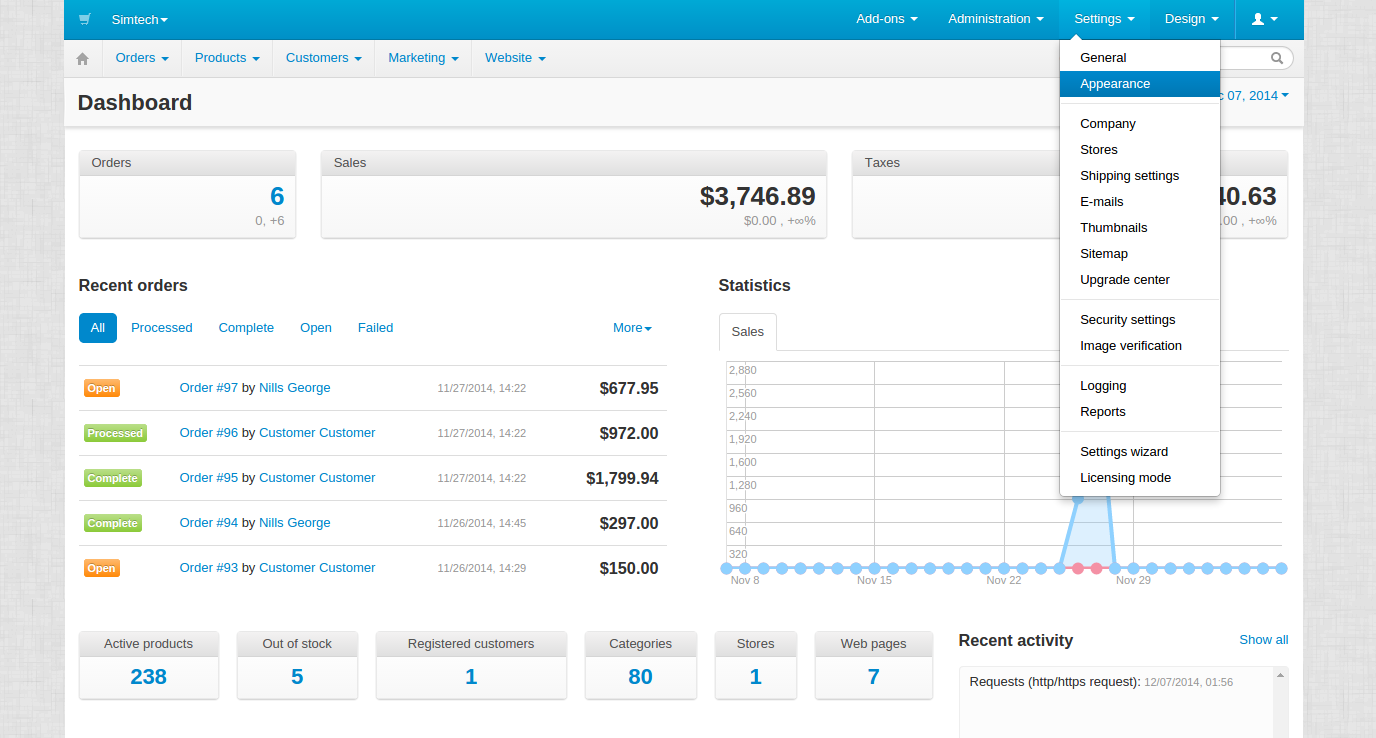The width and height of the screenshot is (1376, 738).
Task: Click the Open status badge on Order #97
Action: click(101, 388)
